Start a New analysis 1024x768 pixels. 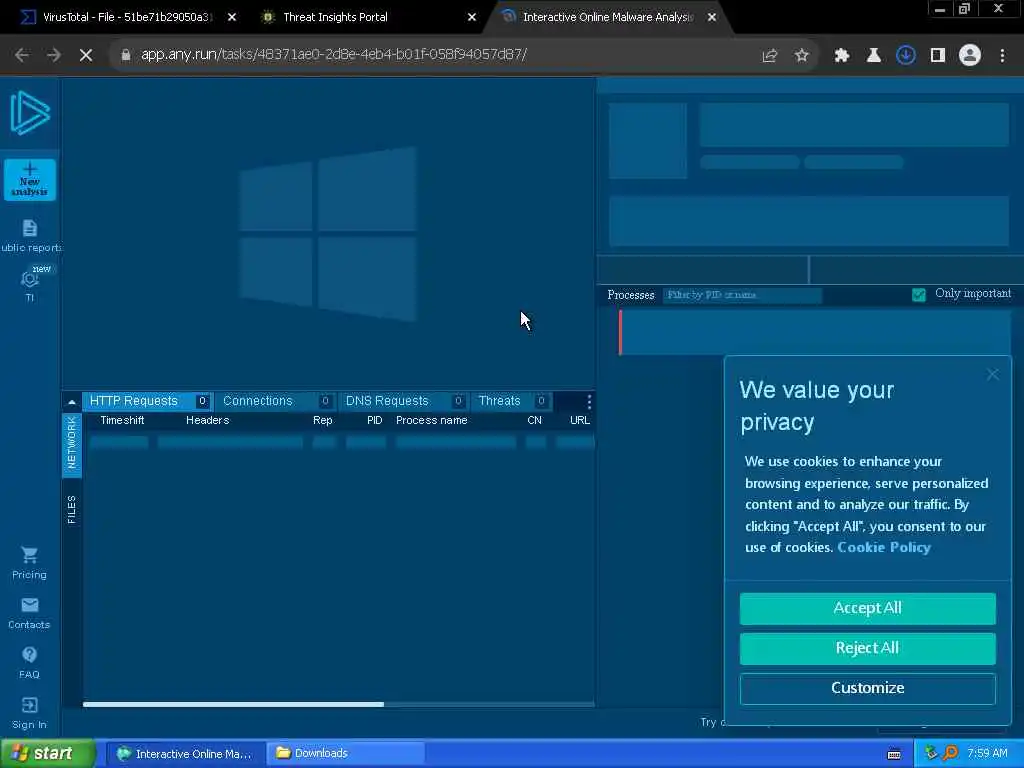tap(30, 180)
